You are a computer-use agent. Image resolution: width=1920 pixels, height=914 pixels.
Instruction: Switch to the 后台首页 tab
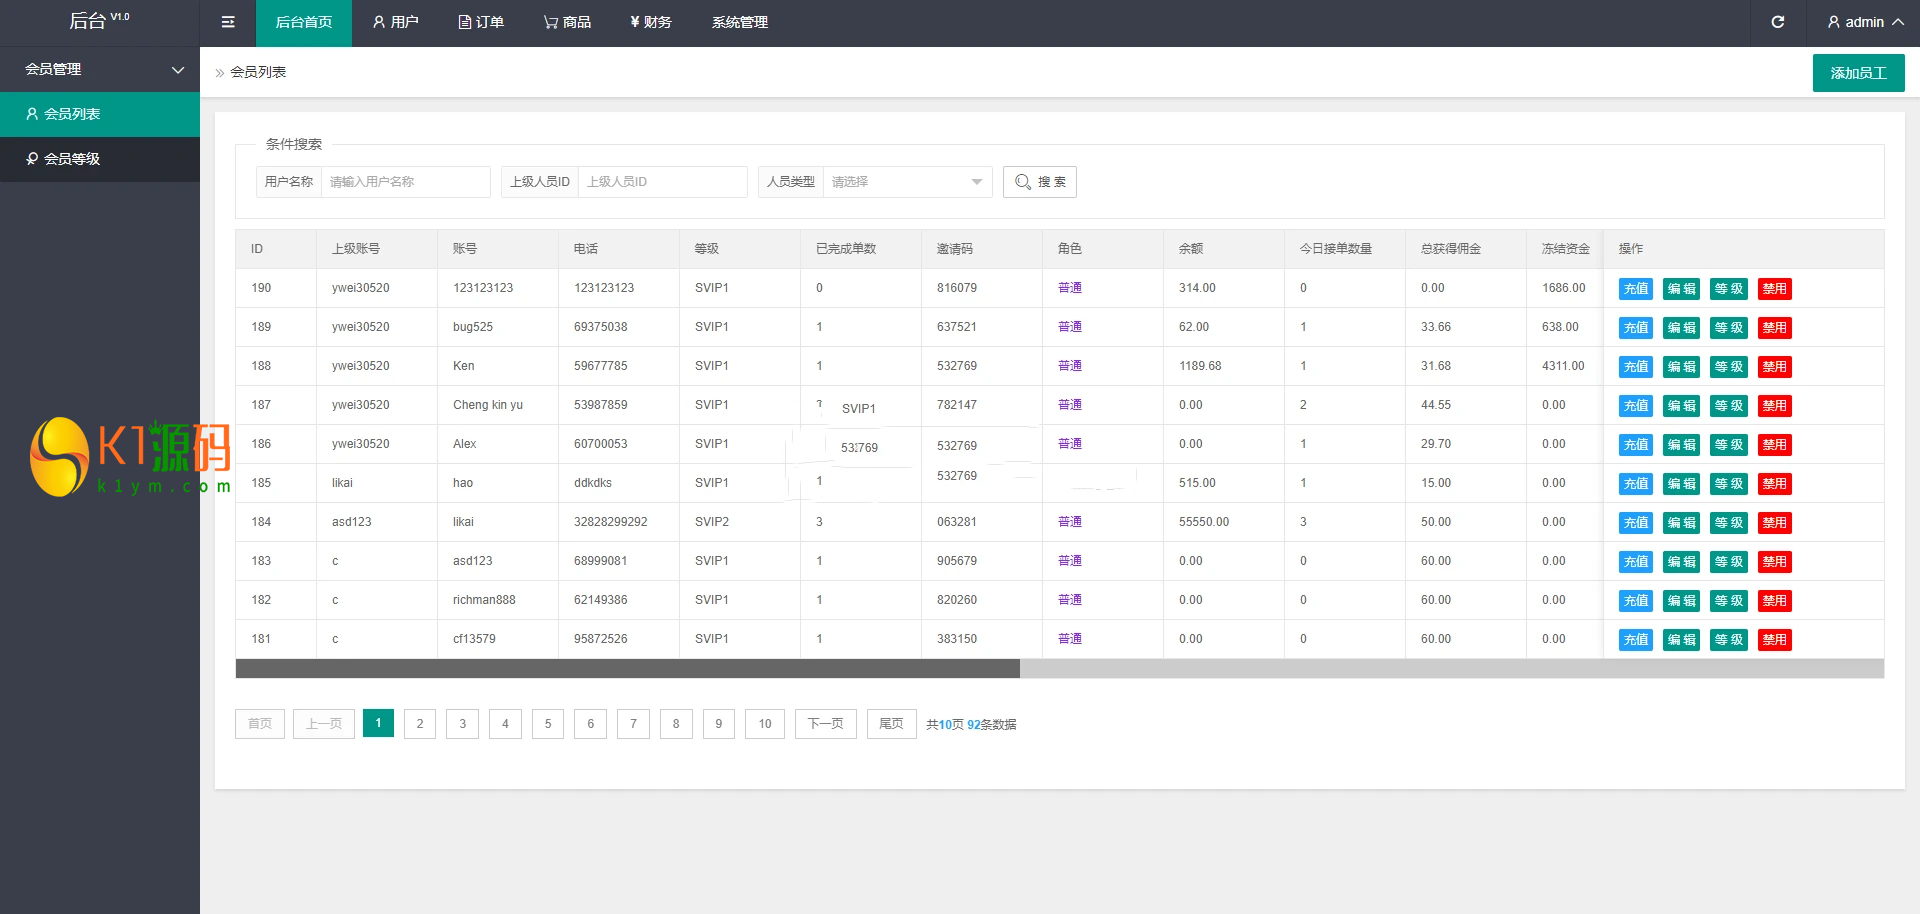(x=304, y=22)
